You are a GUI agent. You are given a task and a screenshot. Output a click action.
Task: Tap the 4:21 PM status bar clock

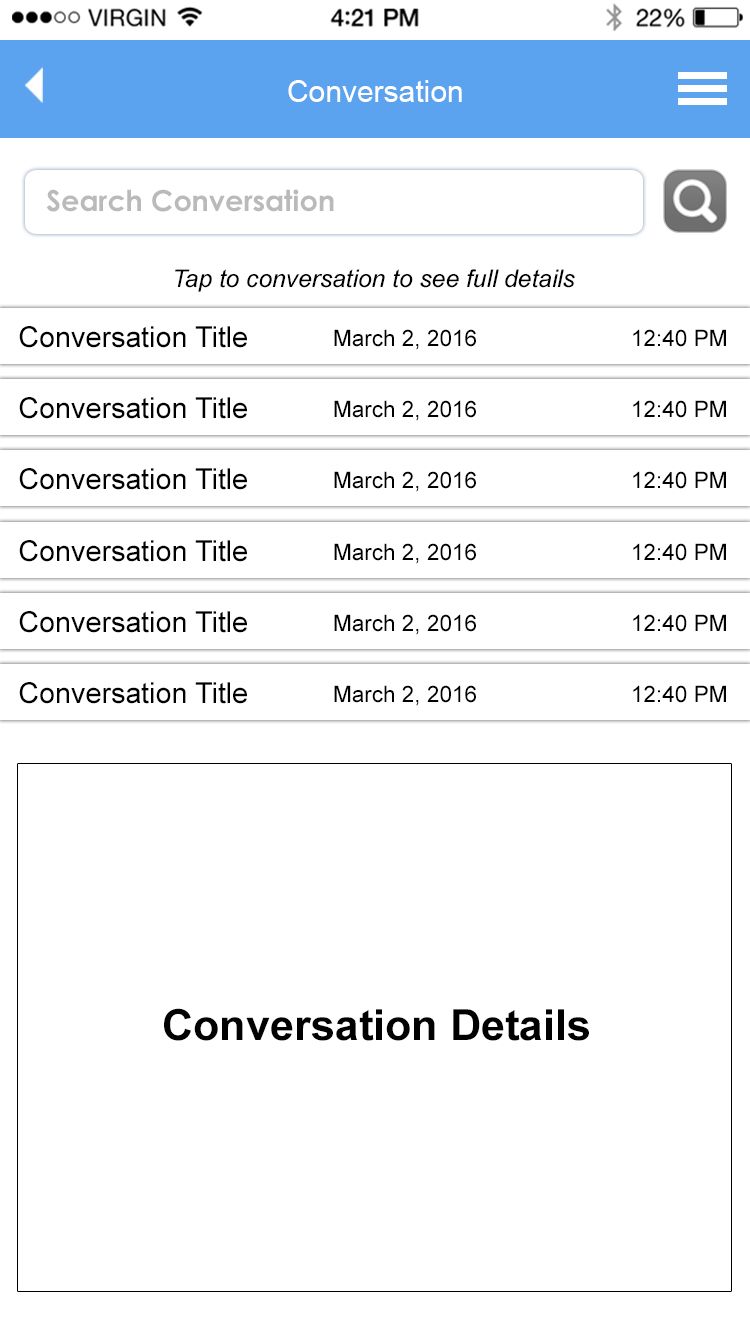click(x=374, y=17)
